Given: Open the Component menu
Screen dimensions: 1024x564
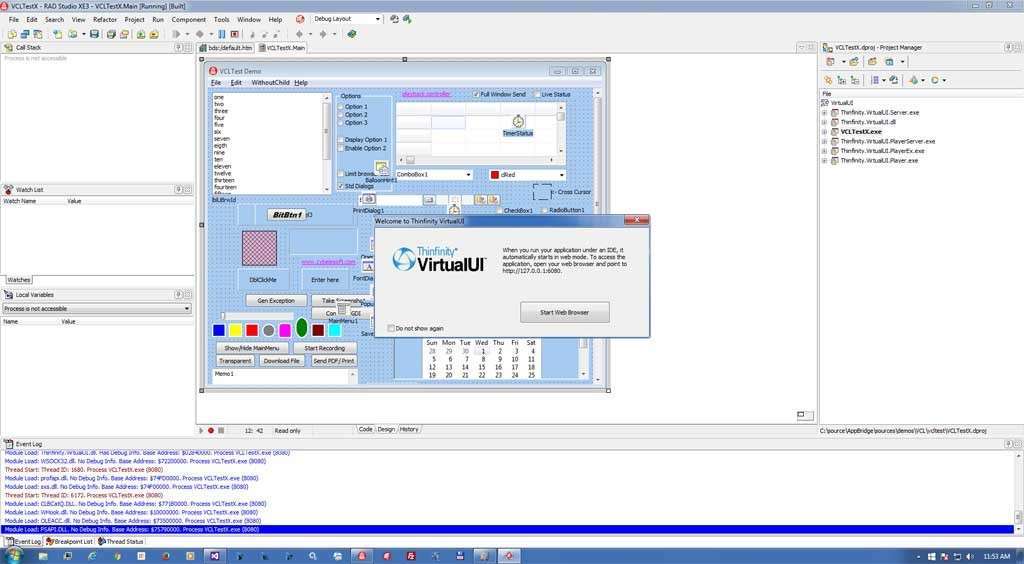Looking at the screenshot, I should [189, 20].
